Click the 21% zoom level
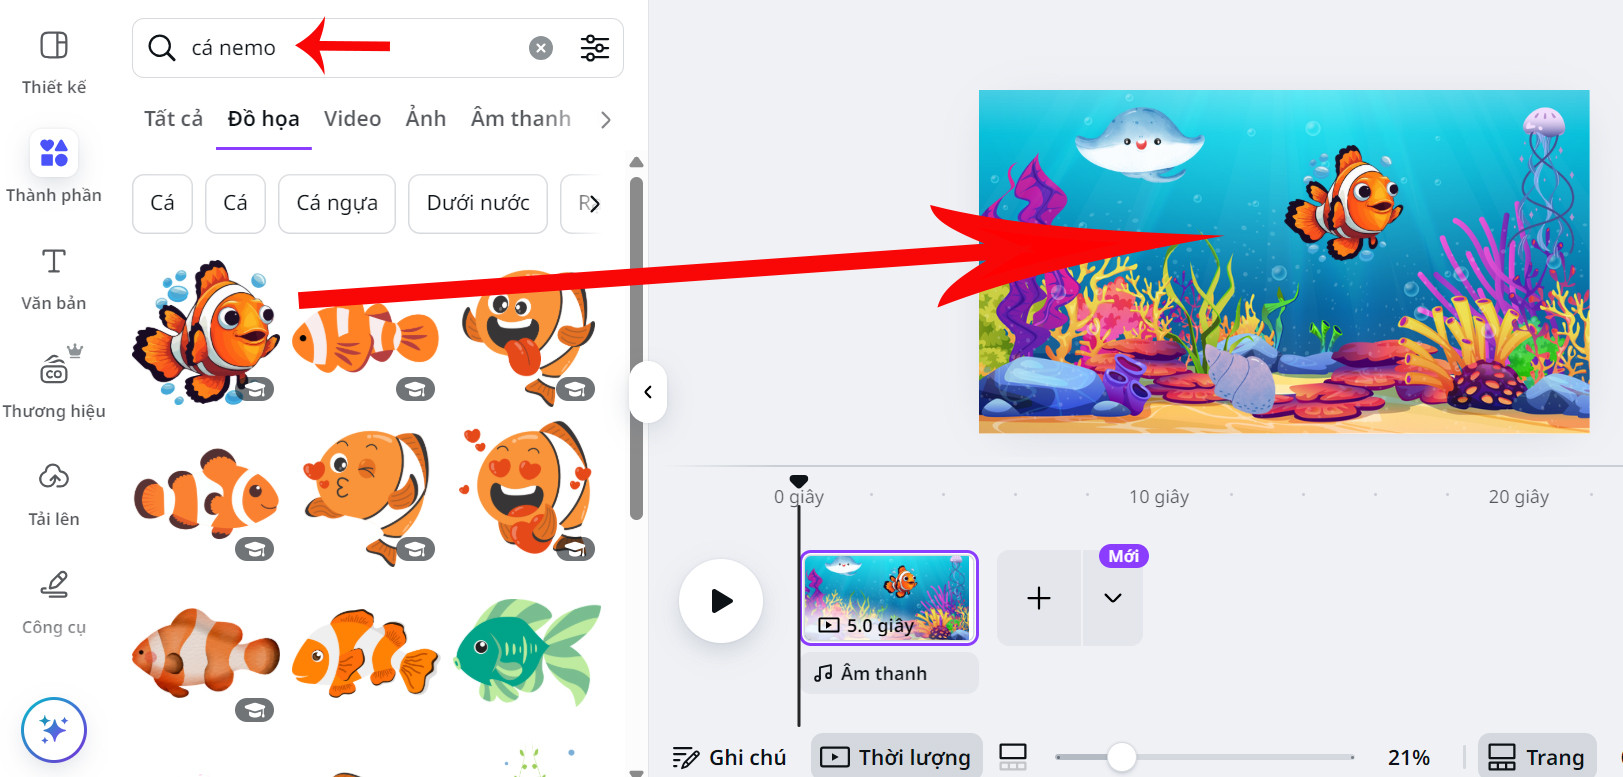 click(x=1409, y=758)
